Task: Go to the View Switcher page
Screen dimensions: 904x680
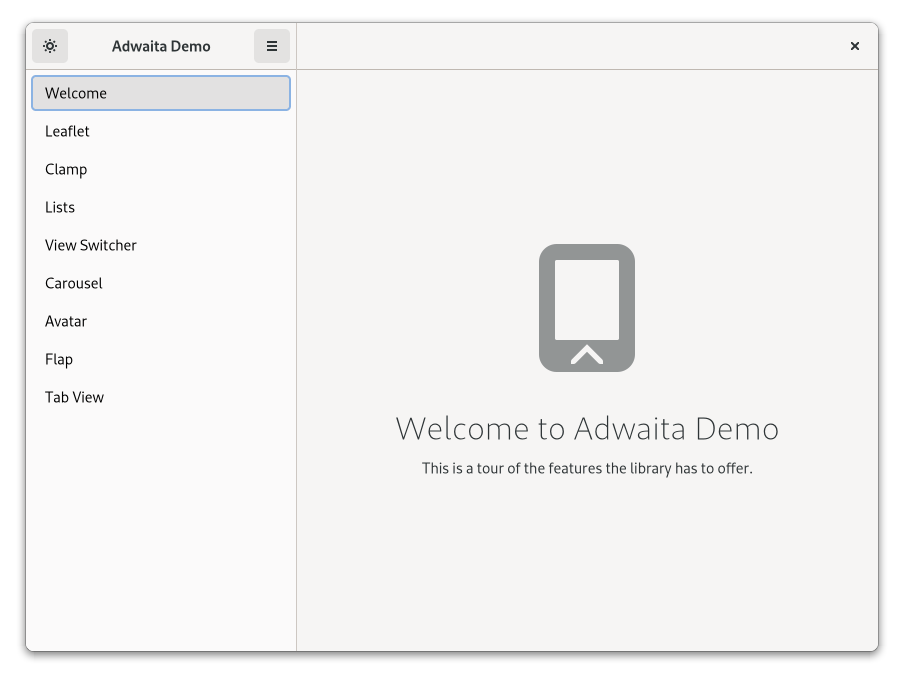Action: 161,245
